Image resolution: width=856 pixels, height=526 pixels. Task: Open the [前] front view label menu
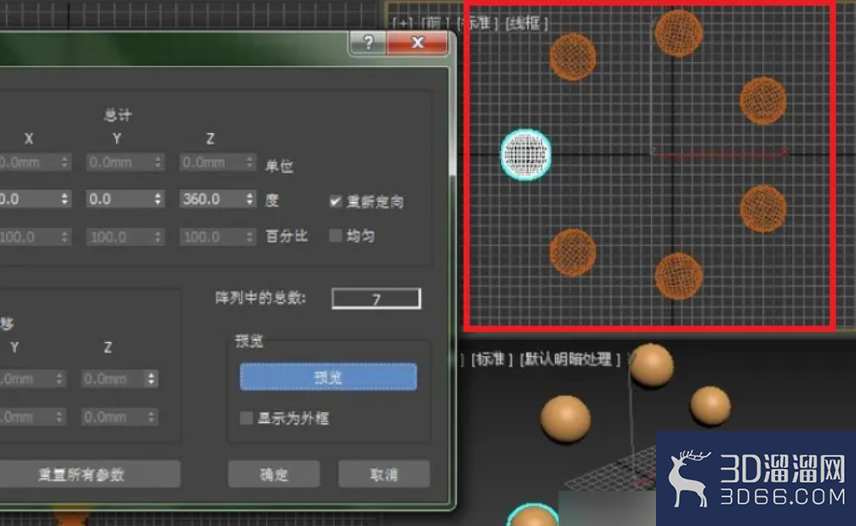click(434, 23)
